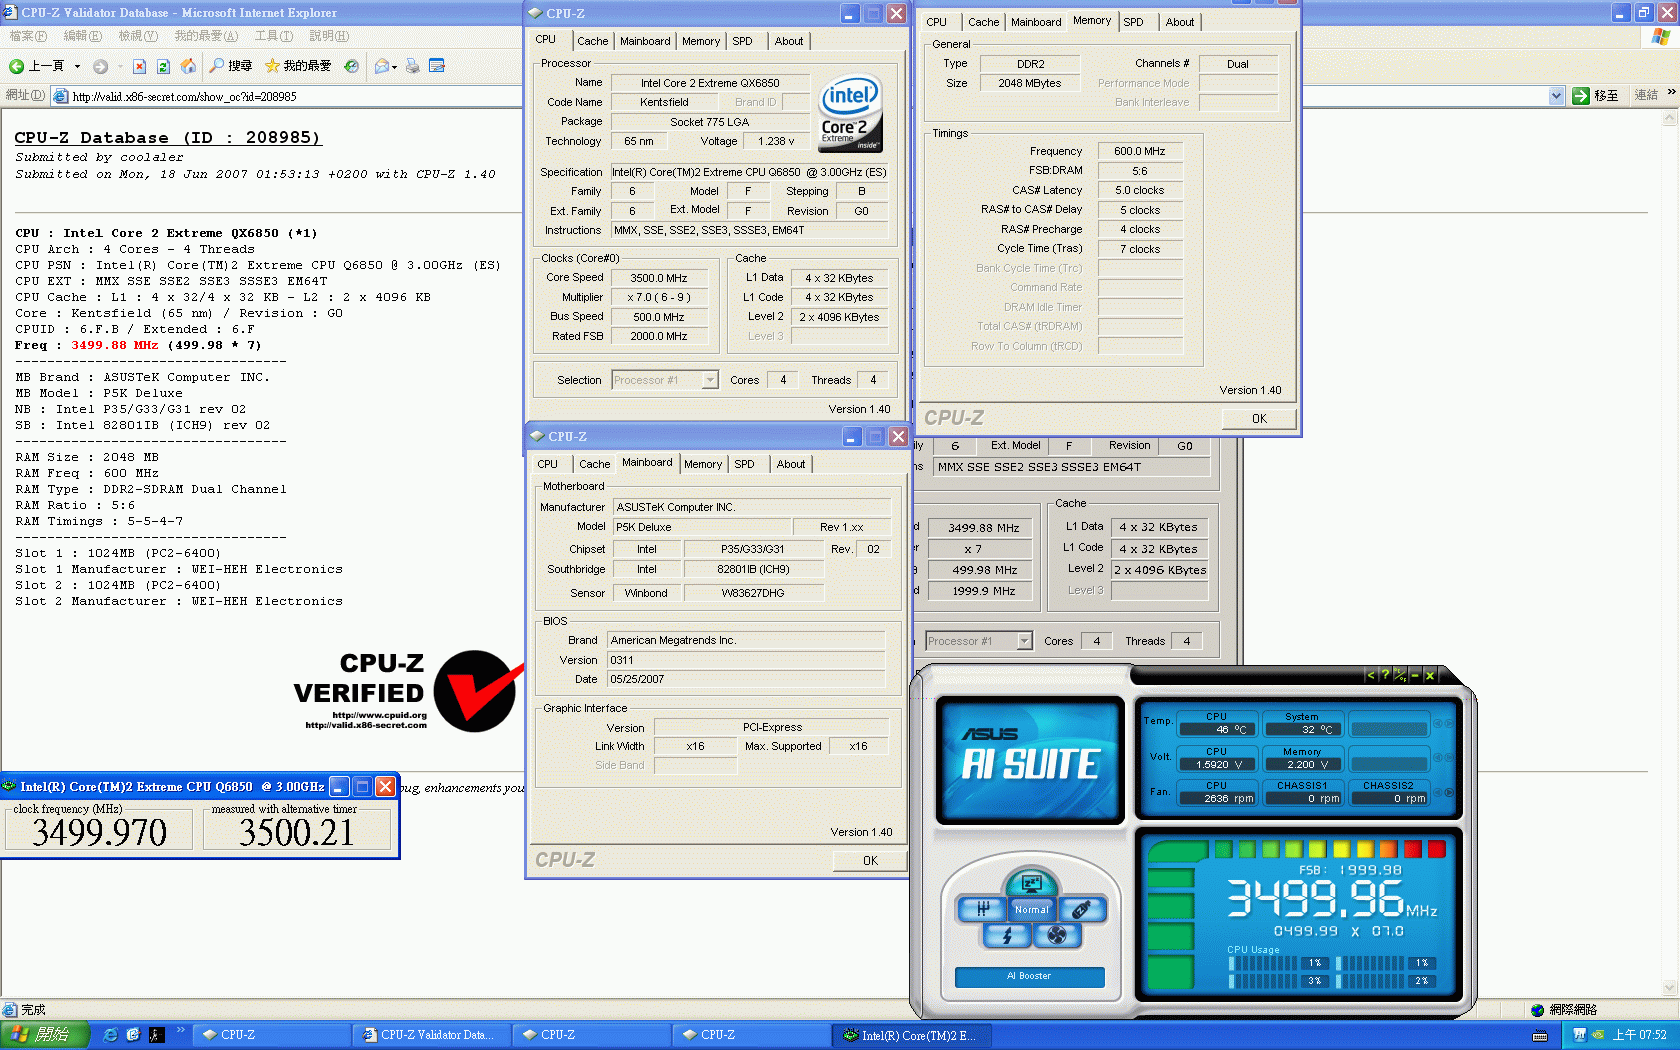Click the Normal mode button in AI Suite

pos(1031,910)
